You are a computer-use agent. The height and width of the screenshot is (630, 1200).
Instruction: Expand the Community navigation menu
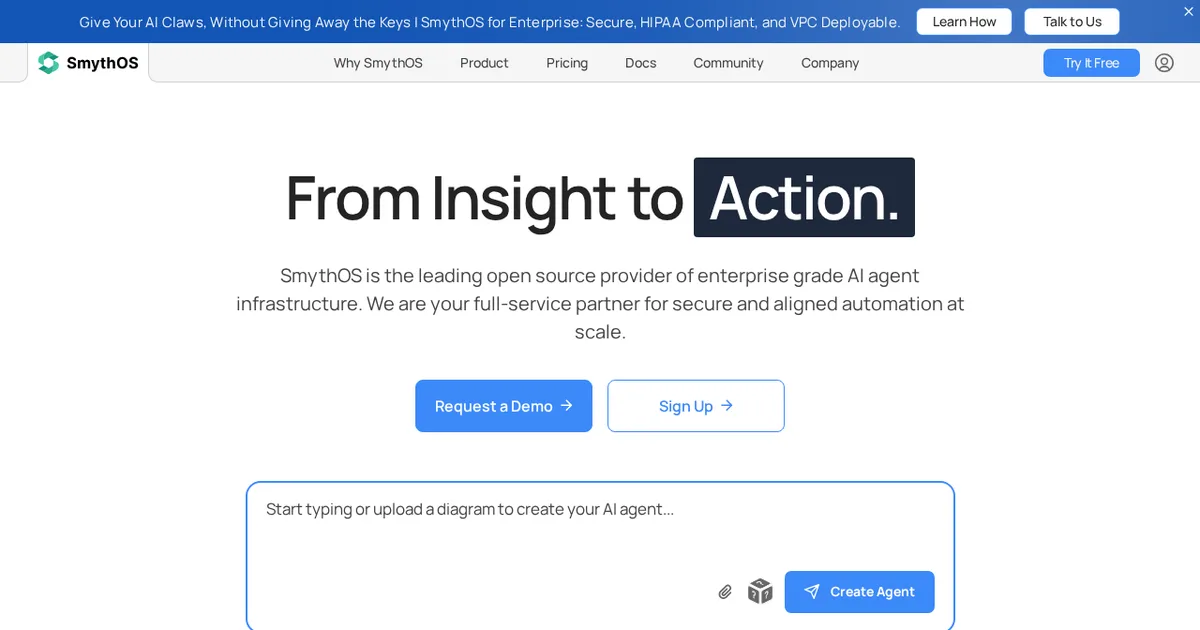point(728,63)
